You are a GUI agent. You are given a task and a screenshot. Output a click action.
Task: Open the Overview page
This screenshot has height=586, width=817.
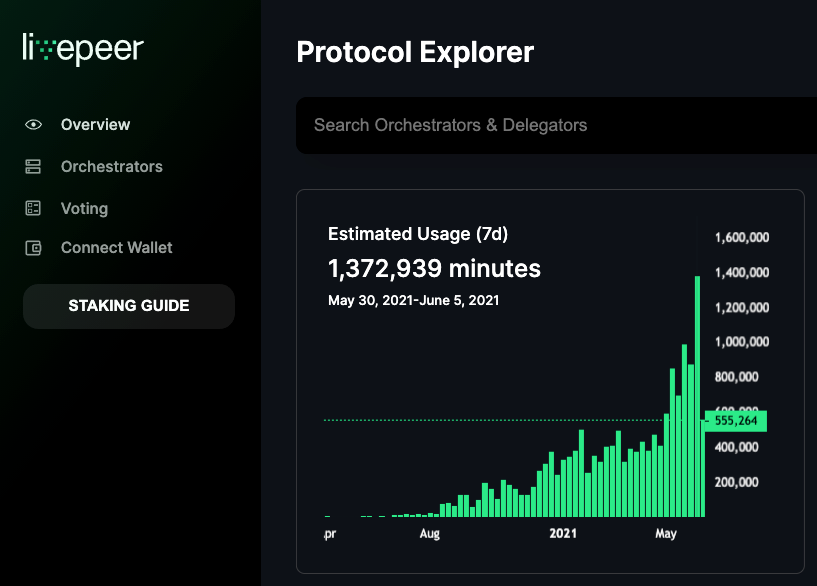[95, 124]
